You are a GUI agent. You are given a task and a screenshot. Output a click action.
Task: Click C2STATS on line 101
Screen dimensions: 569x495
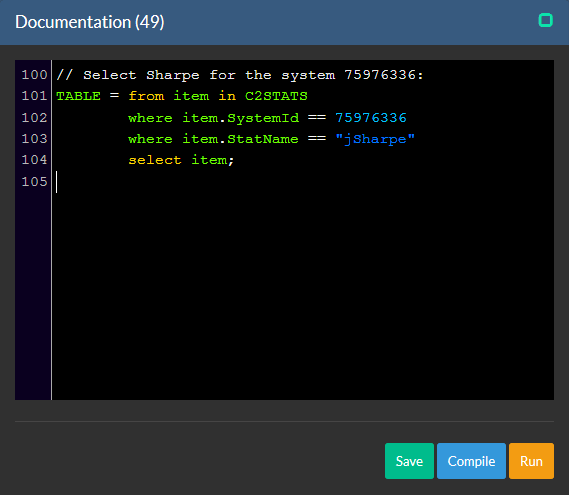(276, 96)
